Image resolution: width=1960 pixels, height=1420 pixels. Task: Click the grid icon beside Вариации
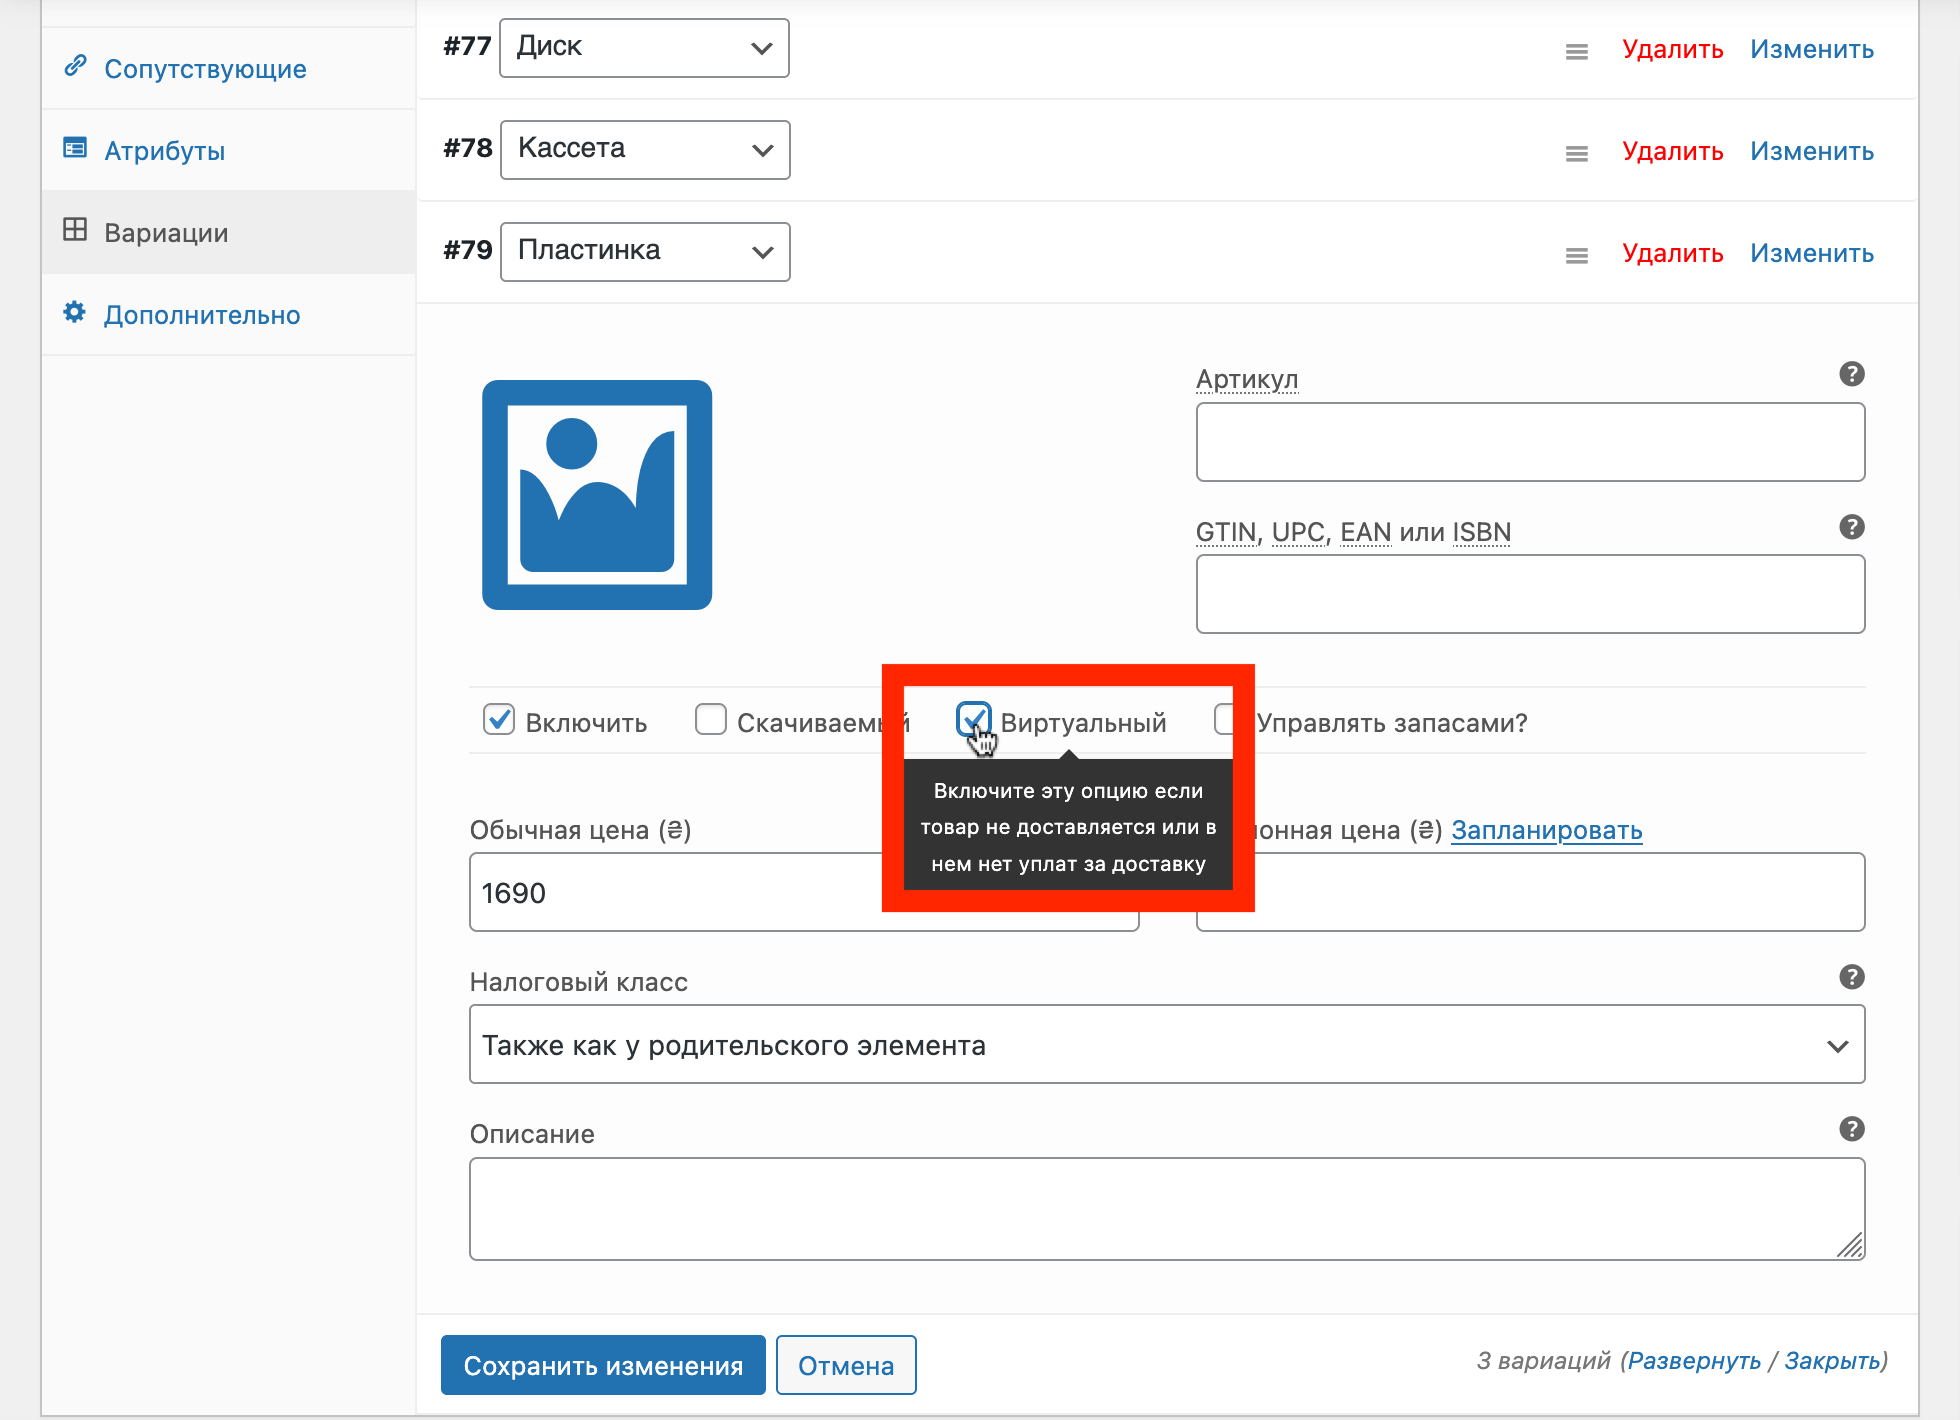tap(75, 230)
